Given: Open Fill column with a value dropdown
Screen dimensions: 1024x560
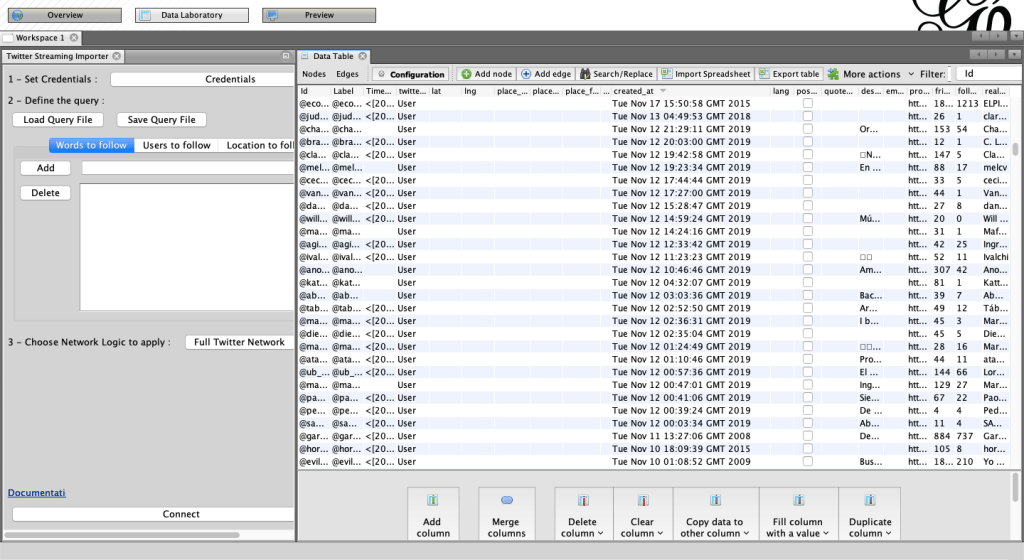Looking at the screenshot, I should 825,533.
